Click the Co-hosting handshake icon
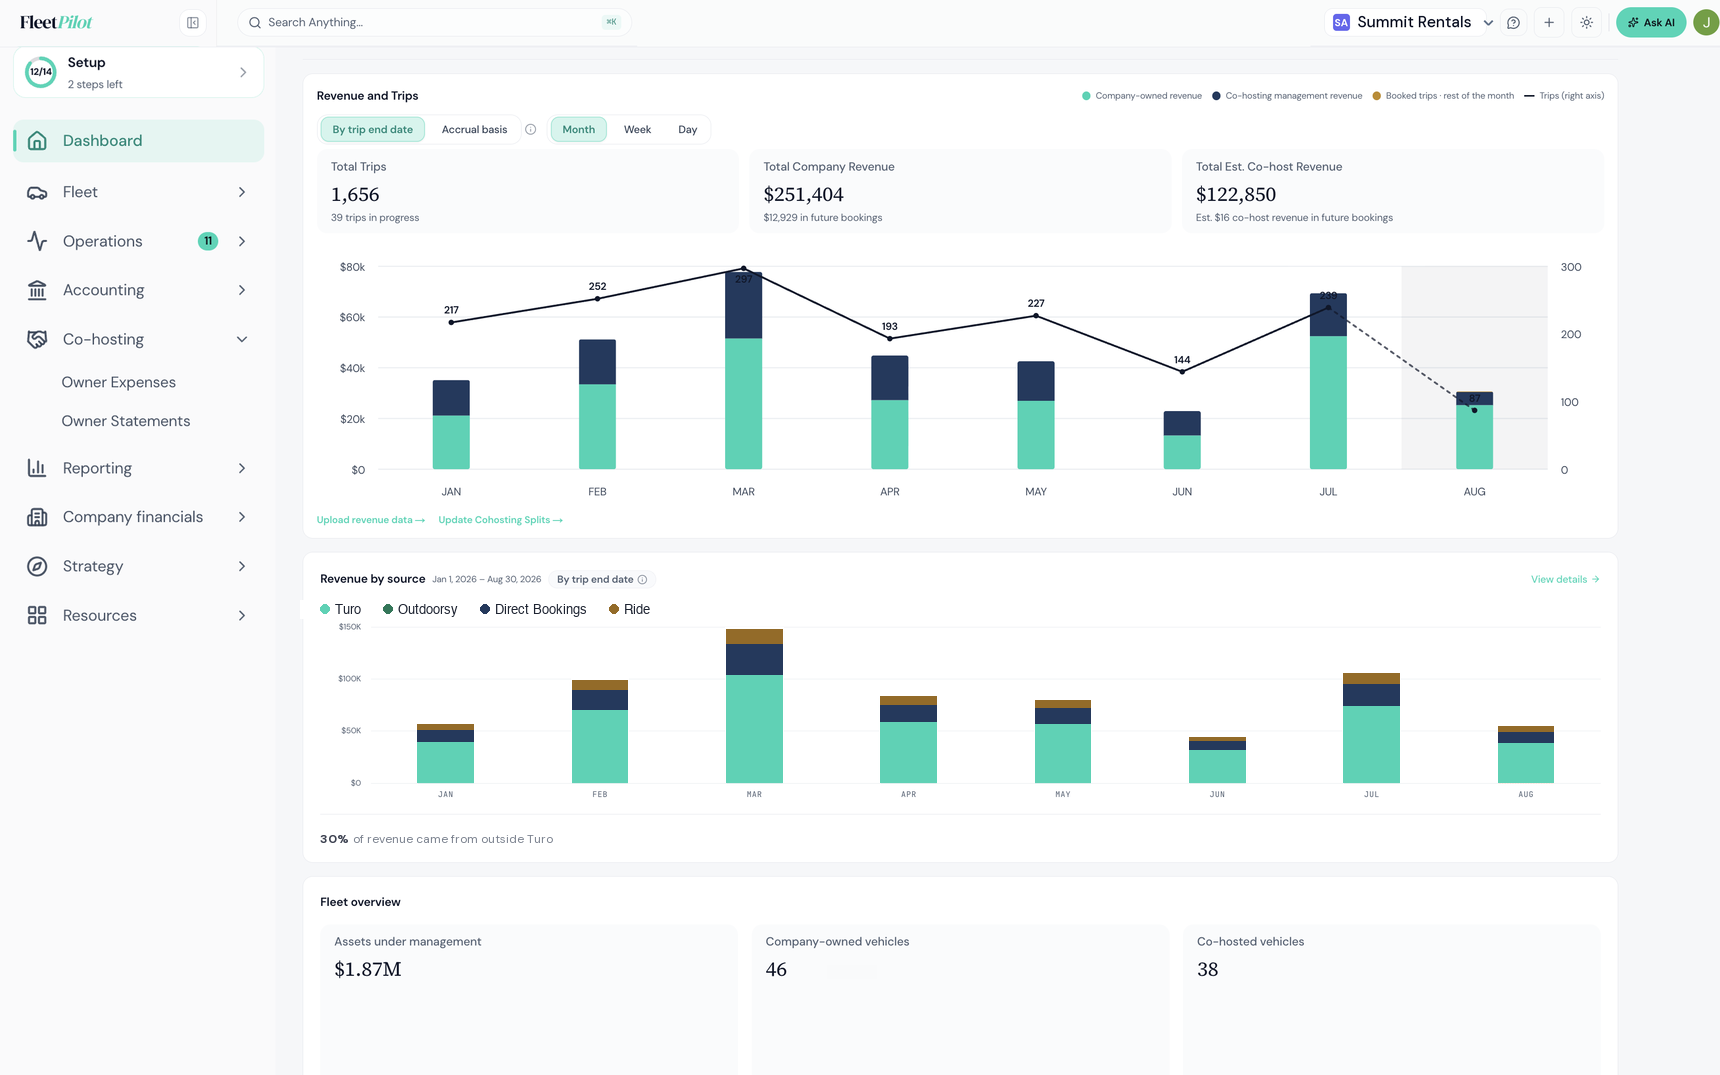The width and height of the screenshot is (1720, 1075). coord(37,339)
